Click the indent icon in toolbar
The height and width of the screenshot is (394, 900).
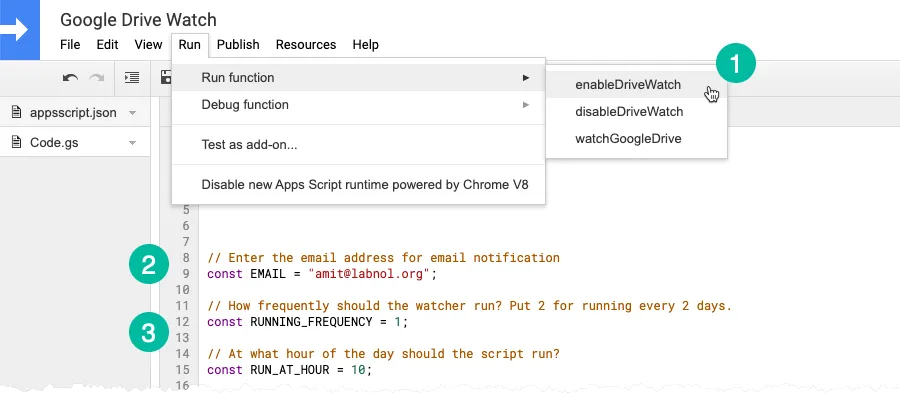(x=131, y=78)
